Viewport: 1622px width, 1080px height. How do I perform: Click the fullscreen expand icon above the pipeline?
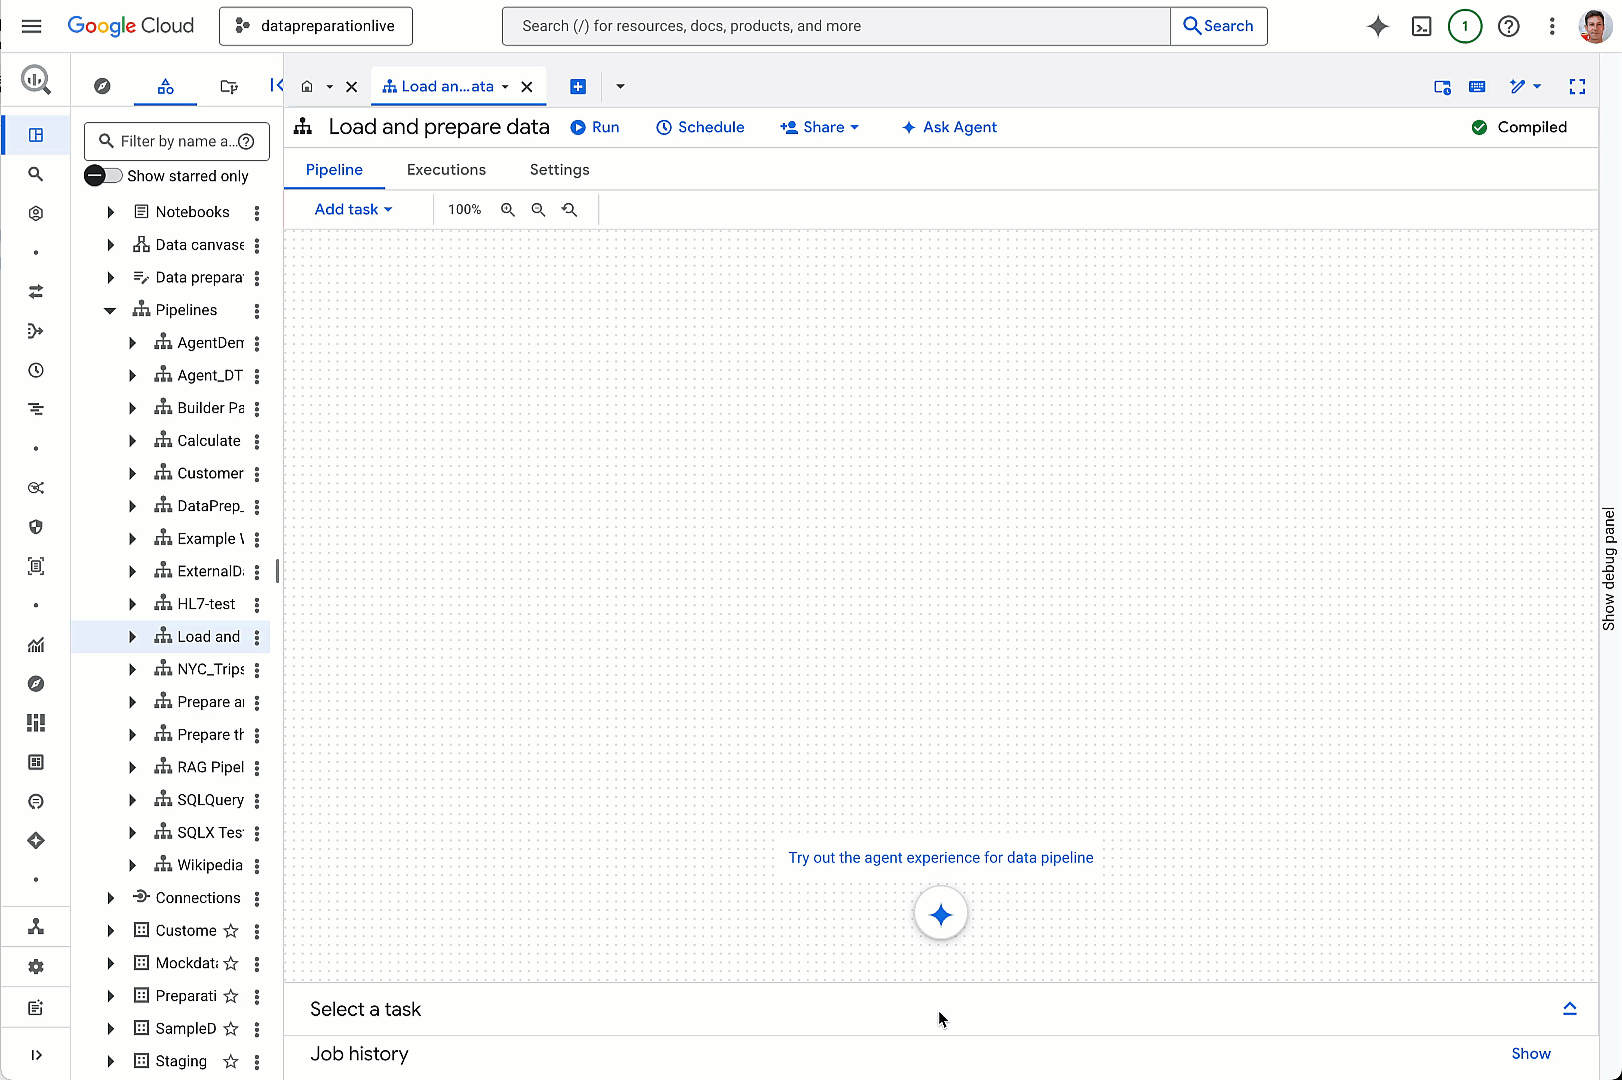pyautogui.click(x=1577, y=87)
